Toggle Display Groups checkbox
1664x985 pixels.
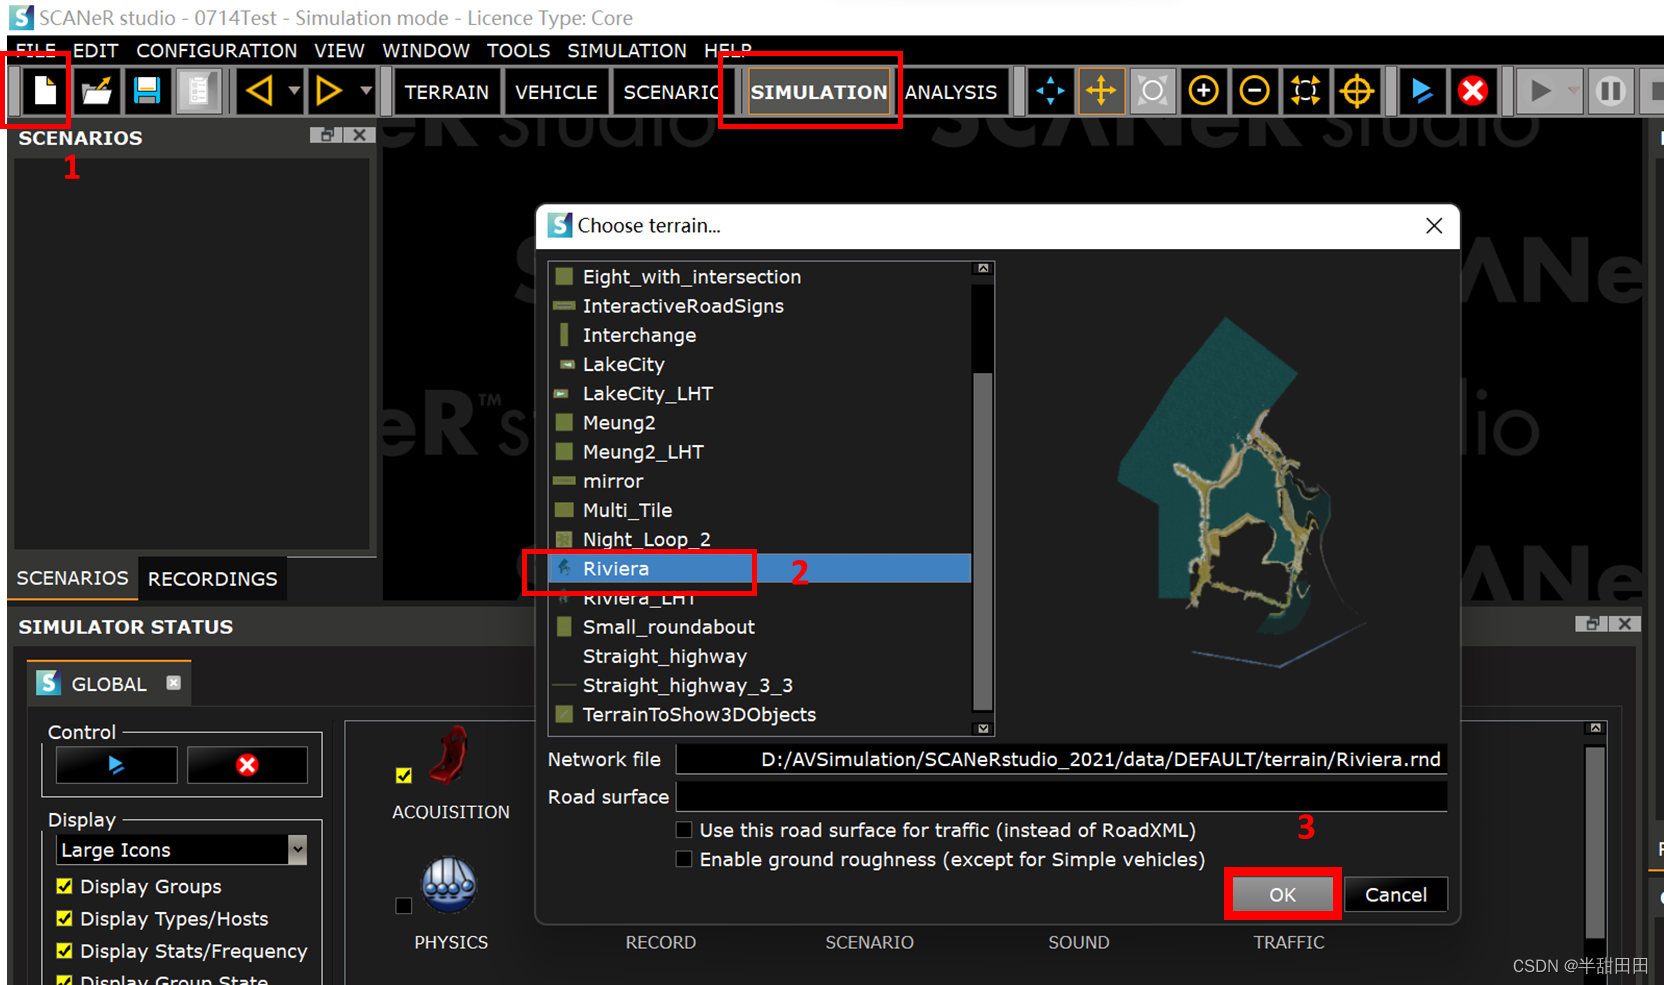tap(64, 886)
